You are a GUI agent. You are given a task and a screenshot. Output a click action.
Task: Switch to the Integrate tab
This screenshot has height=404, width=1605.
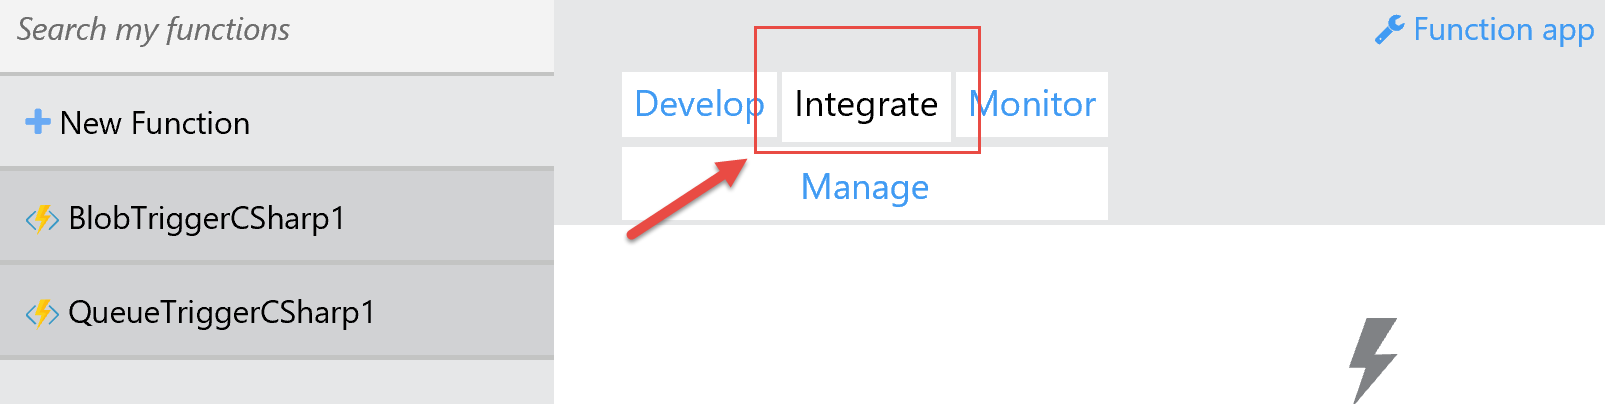tap(866, 104)
